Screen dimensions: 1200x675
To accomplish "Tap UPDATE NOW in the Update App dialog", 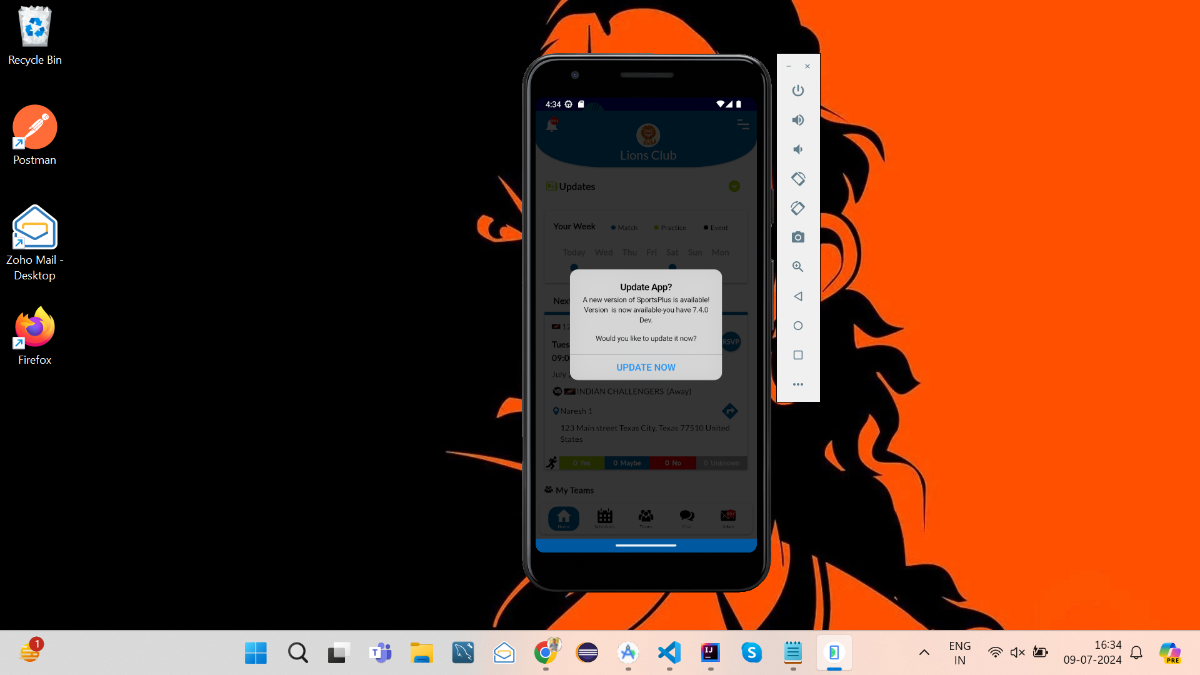I will [x=646, y=367].
